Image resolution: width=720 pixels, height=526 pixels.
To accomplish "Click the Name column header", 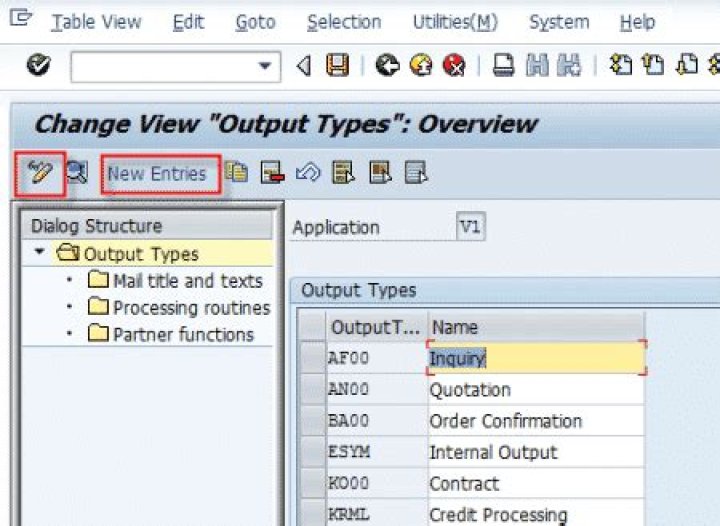I will click(536, 327).
